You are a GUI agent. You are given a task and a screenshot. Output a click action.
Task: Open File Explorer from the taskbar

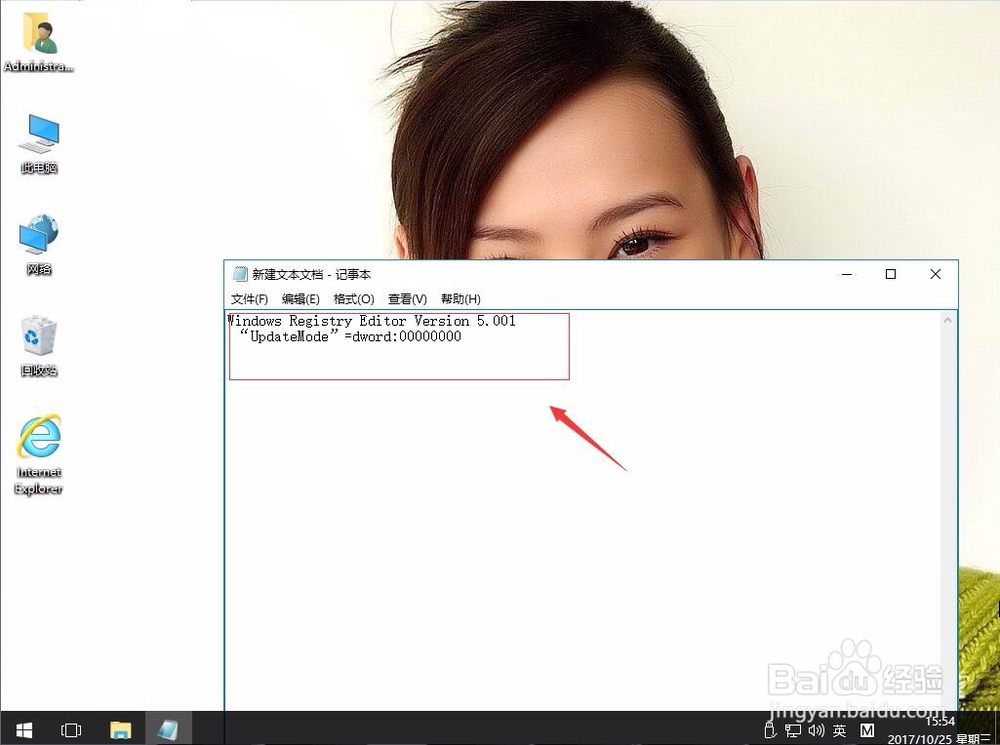tap(120, 730)
